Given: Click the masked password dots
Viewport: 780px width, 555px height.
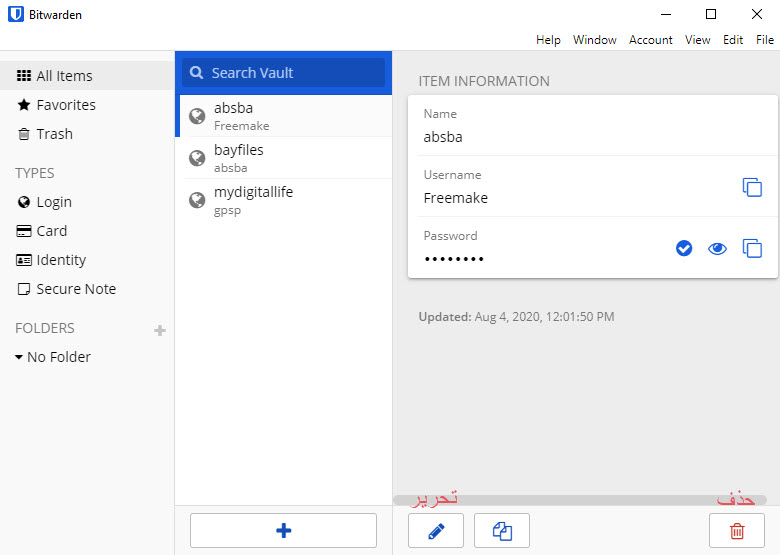Looking at the screenshot, I should (x=454, y=259).
